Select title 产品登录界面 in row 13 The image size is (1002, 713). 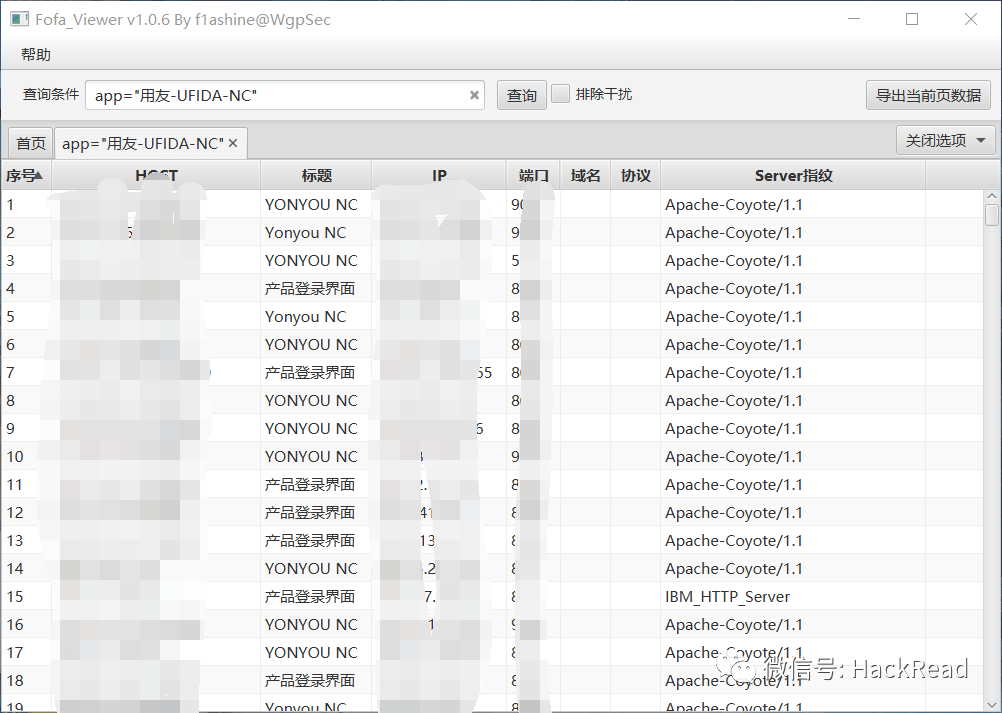tap(310, 540)
